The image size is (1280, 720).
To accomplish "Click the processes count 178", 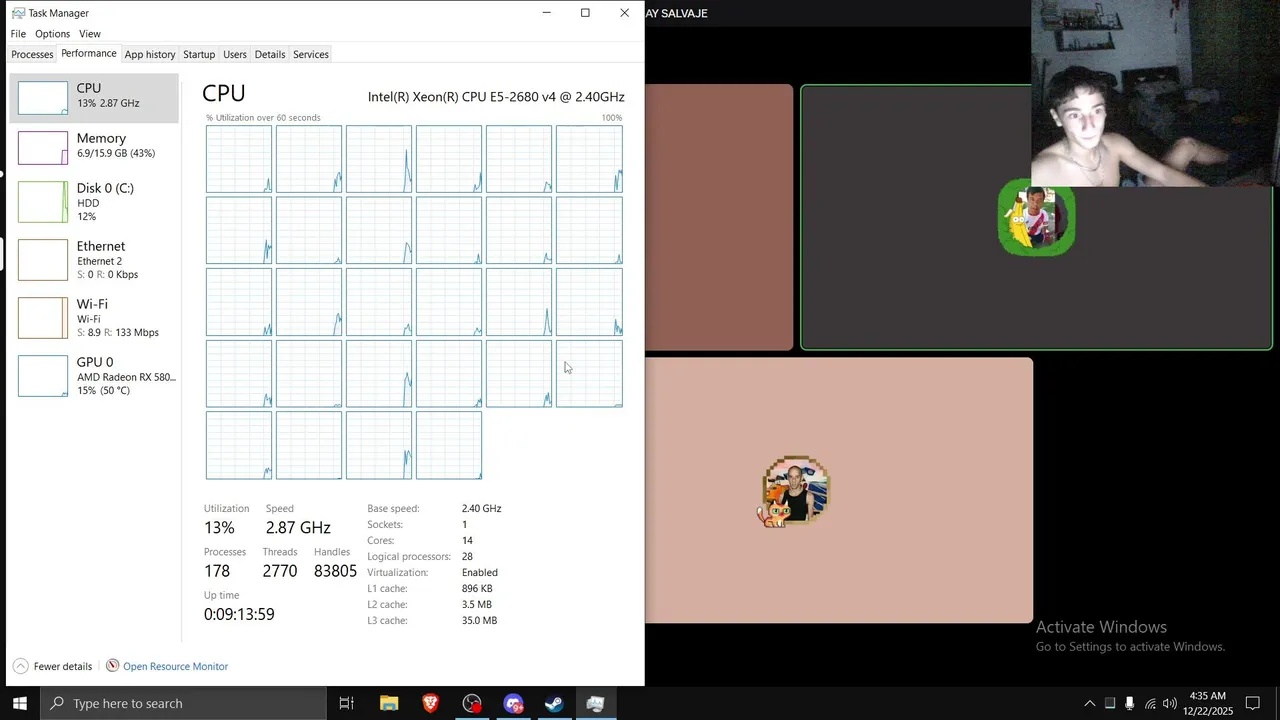I will (217, 571).
